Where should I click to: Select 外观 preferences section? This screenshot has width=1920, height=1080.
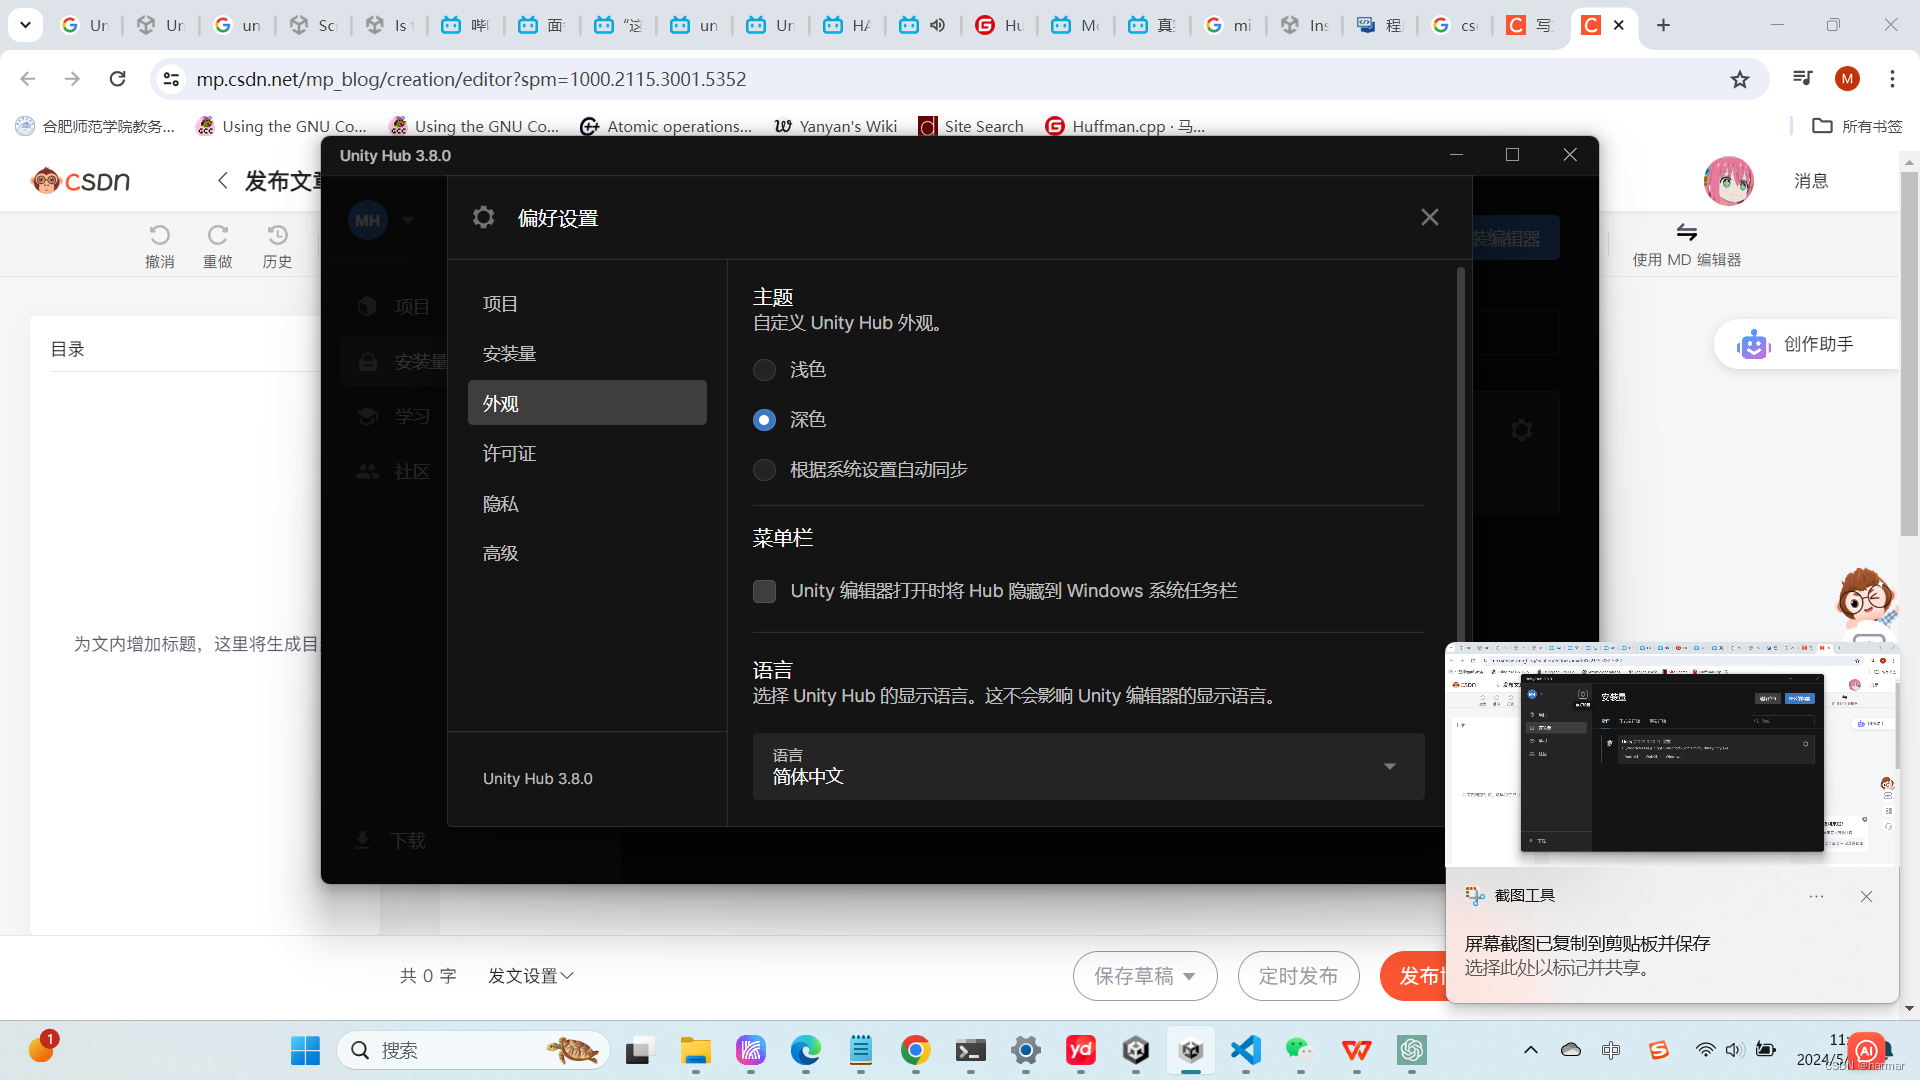click(x=587, y=403)
